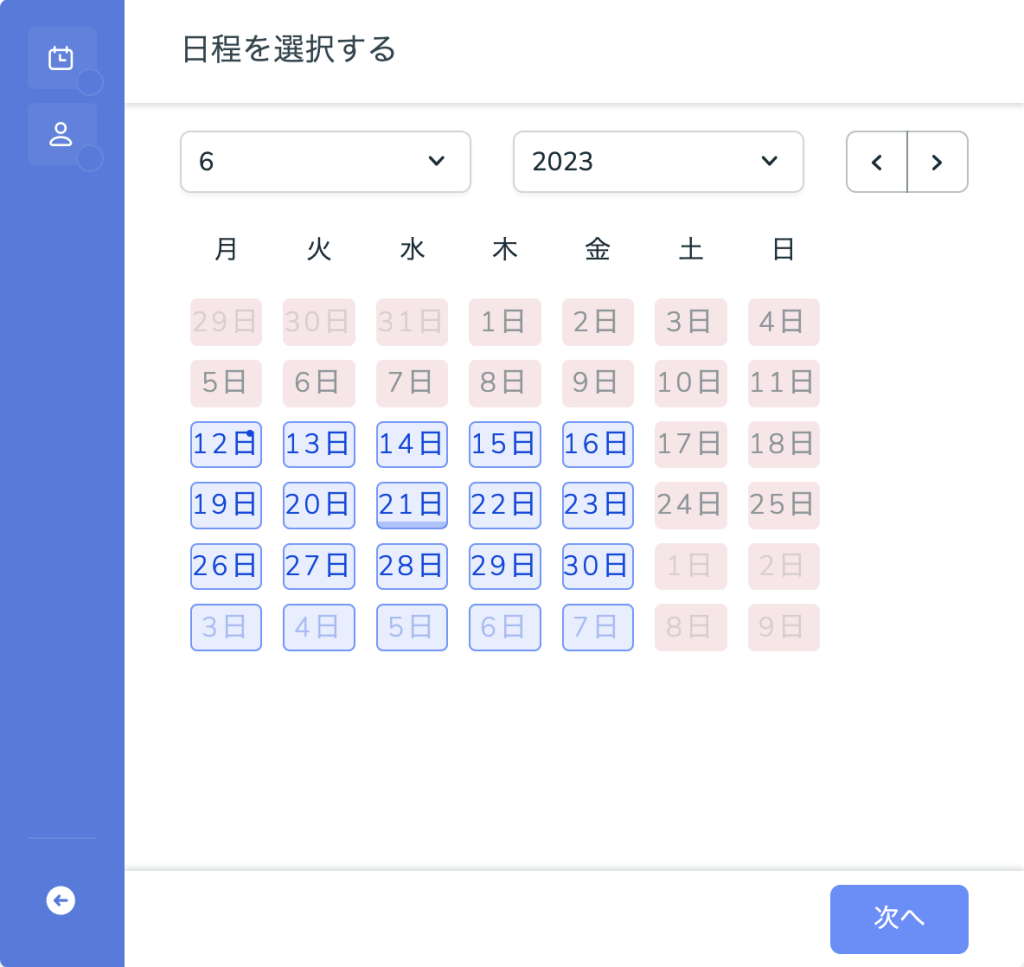This screenshot has width=1024, height=967.
Task: Choose 23日 in the Friday column
Action: point(598,505)
